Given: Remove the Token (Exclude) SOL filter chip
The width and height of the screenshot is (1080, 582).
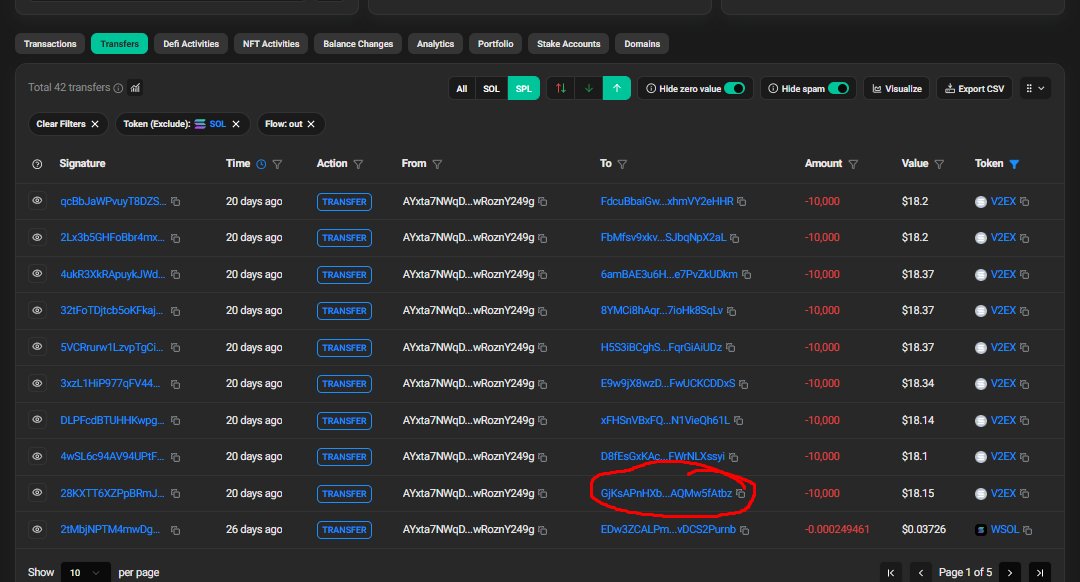Looking at the screenshot, I should click(x=236, y=124).
